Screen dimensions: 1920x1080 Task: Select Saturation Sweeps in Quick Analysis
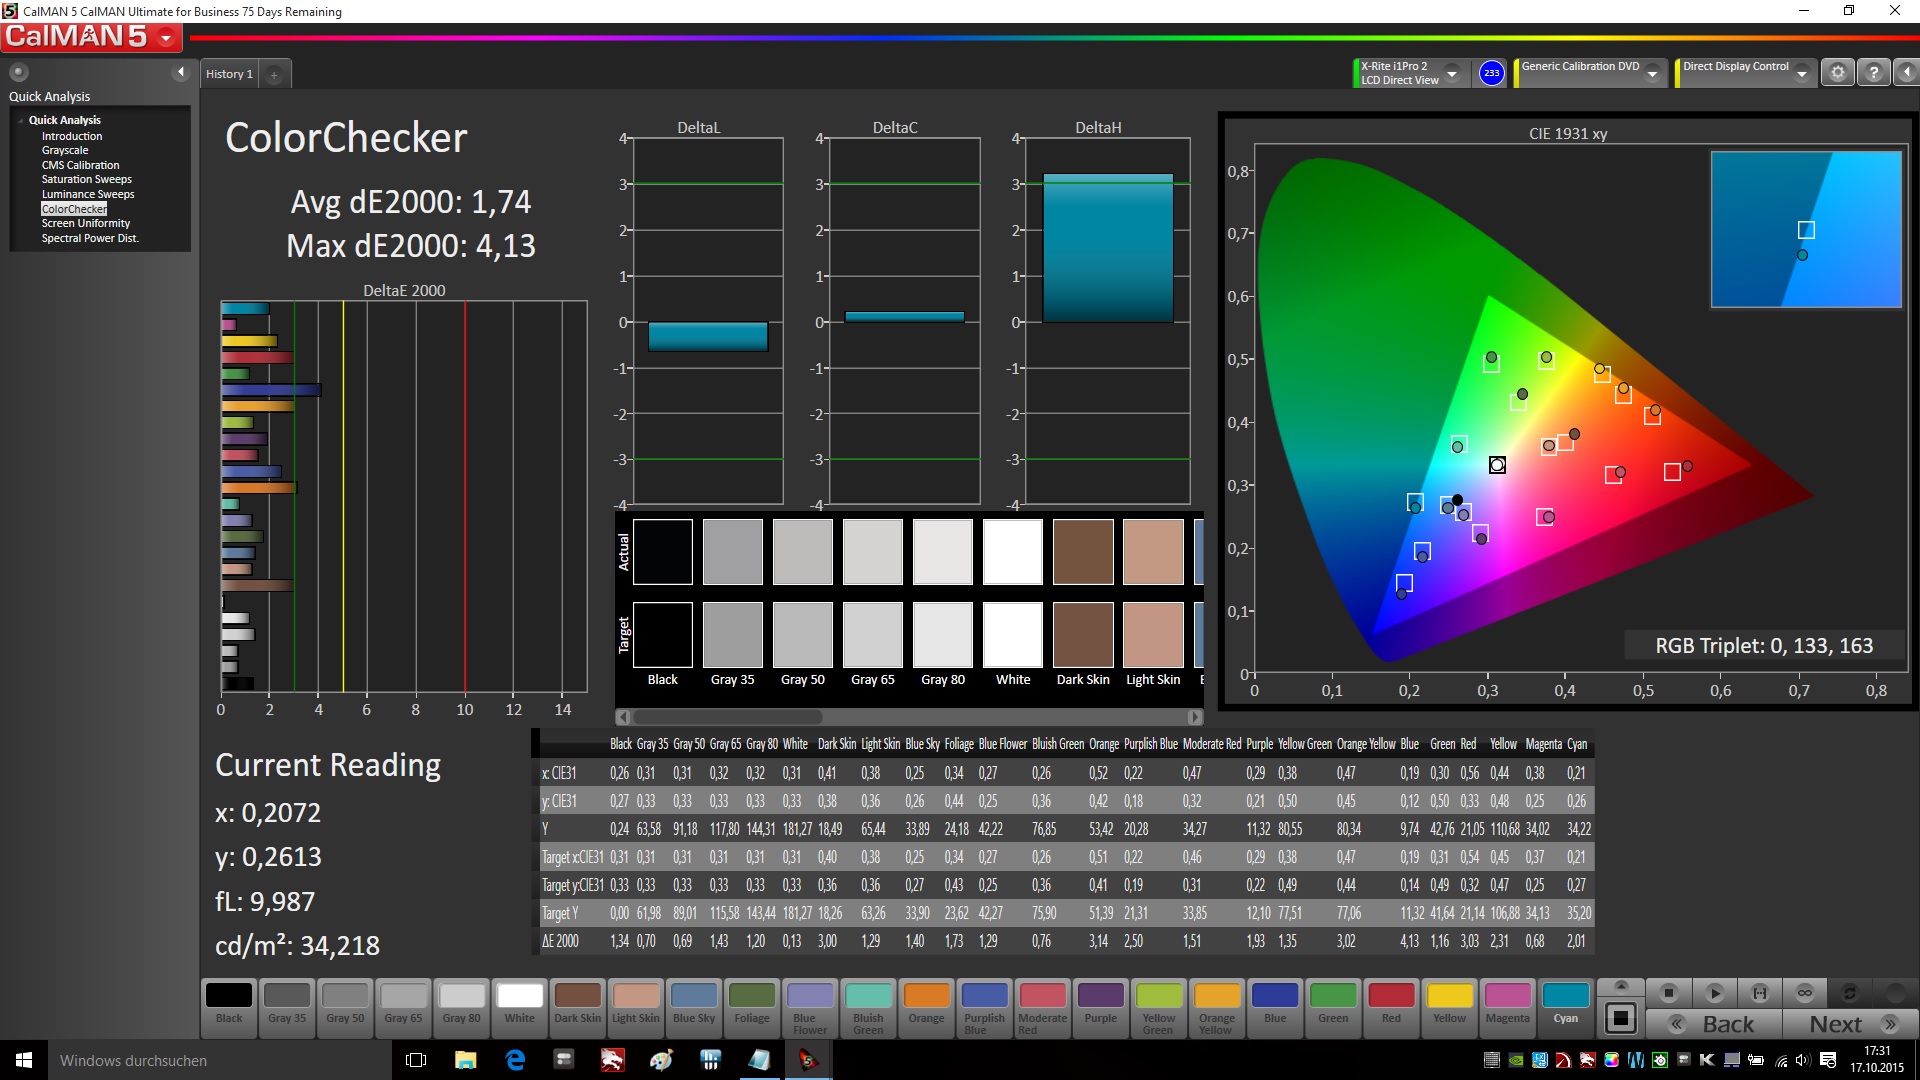pos(86,180)
